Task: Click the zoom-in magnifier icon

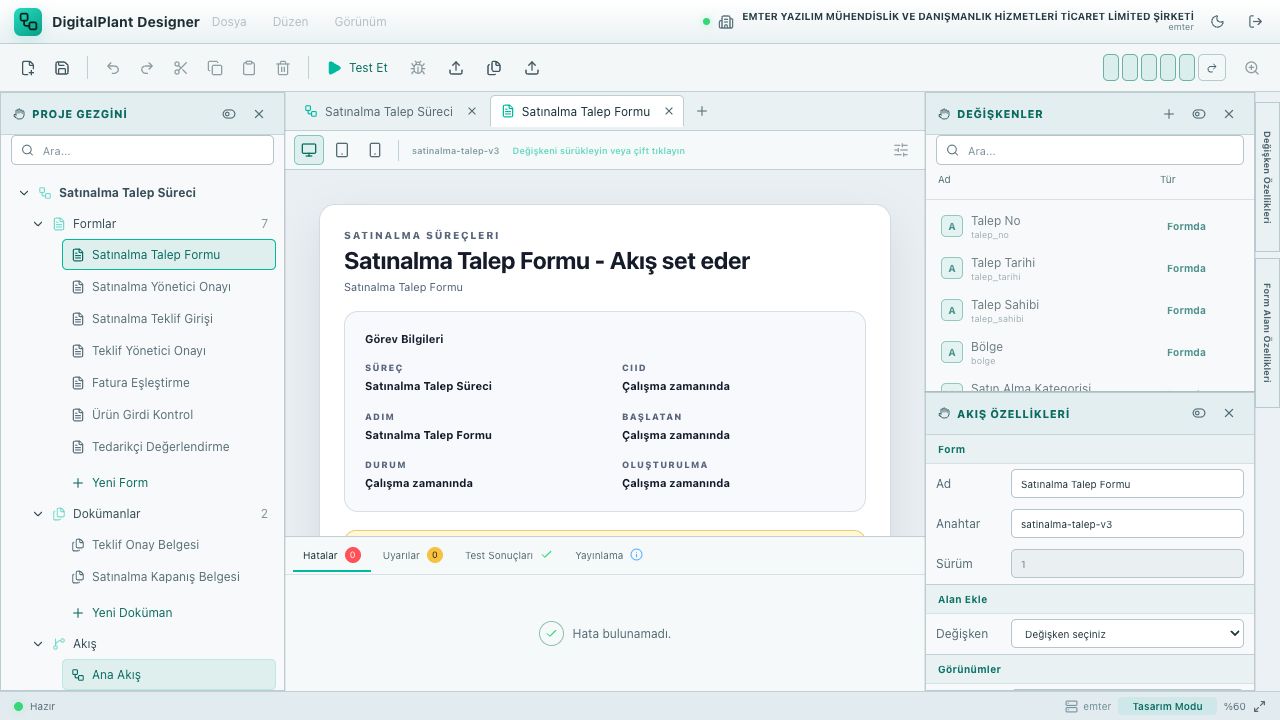Action: (x=1252, y=68)
